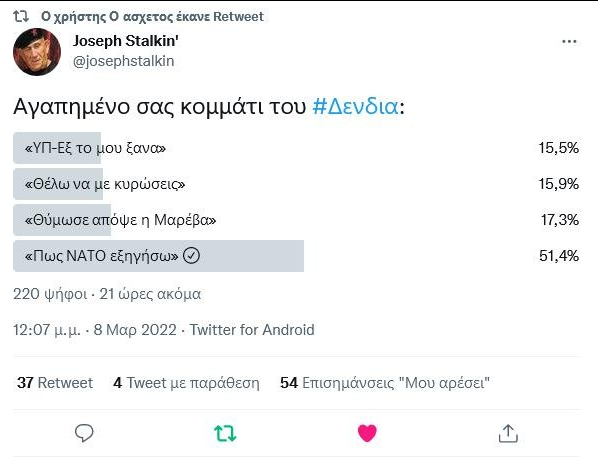
Task: Select poll option «Θέλω να με κυρώσεις»
Action: click(296, 184)
